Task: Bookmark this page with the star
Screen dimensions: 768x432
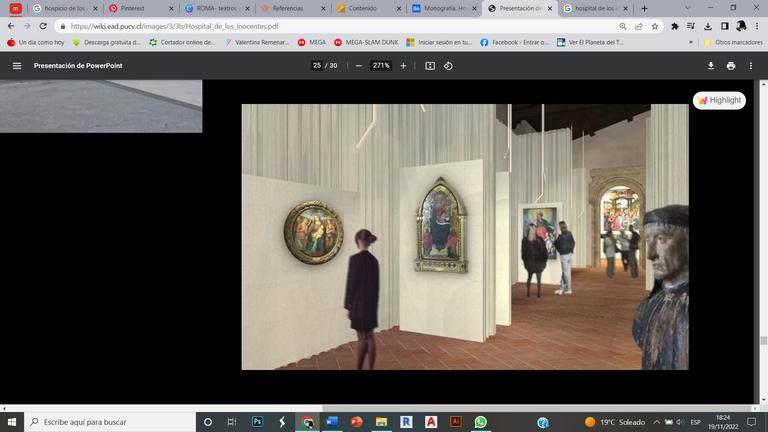Action: [655, 26]
